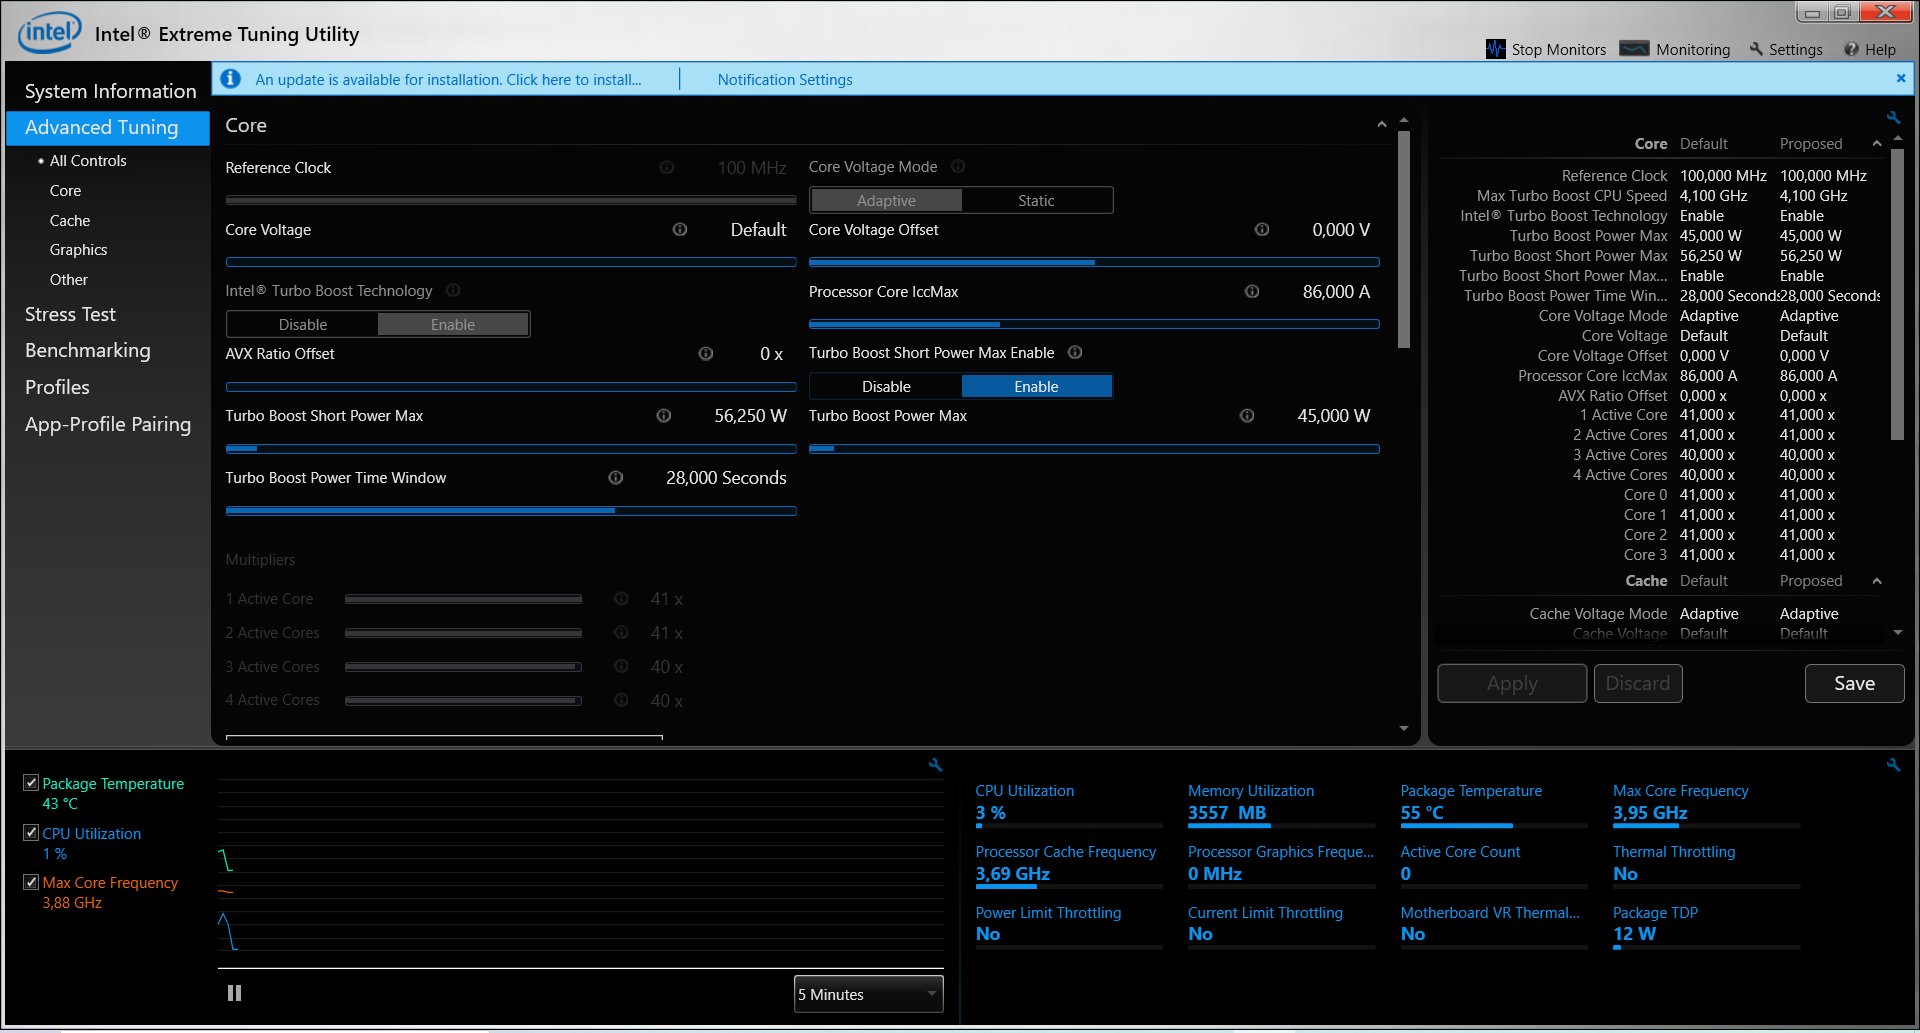
Task: Click info icon for Turbo Boost Power Time Window
Action: click(x=616, y=478)
